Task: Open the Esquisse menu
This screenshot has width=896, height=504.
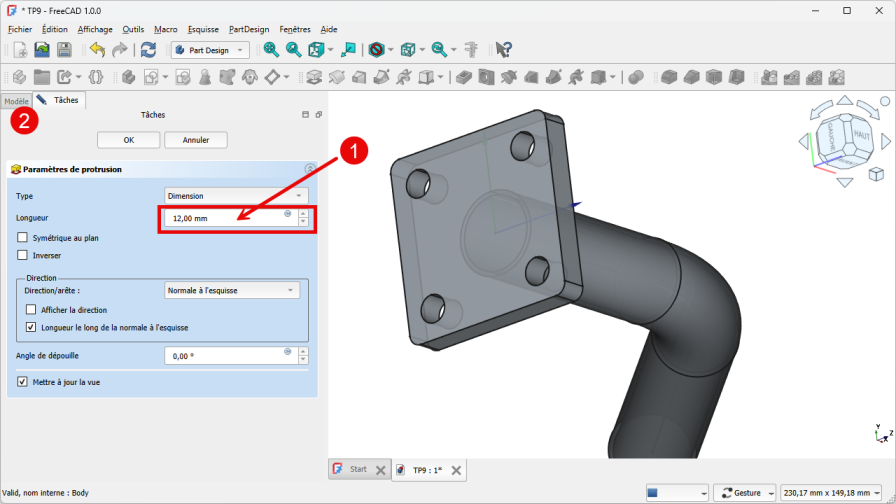Action: tap(202, 29)
